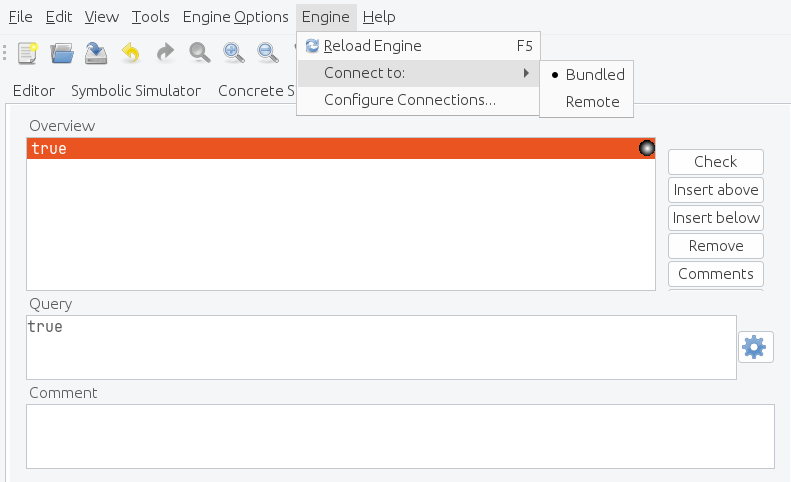Choose Reload Engine menu entry
This screenshot has width=791, height=482.
click(x=418, y=46)
